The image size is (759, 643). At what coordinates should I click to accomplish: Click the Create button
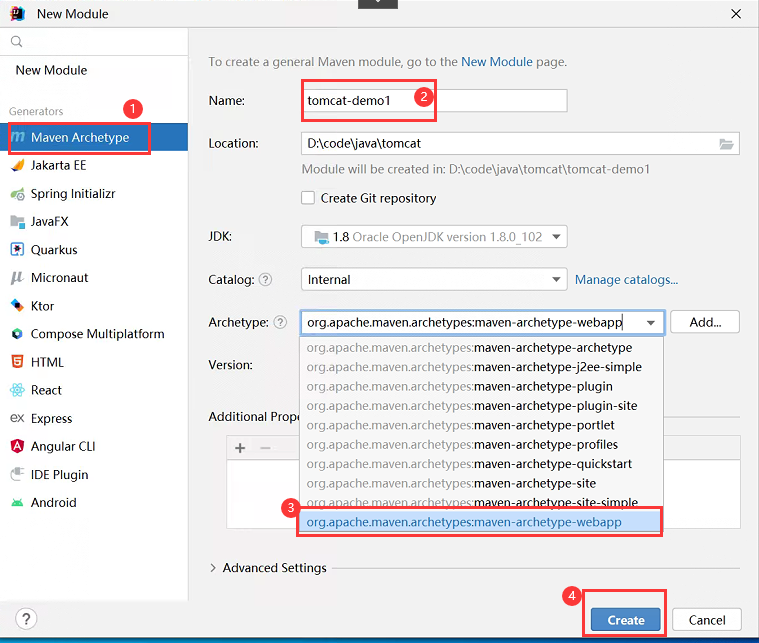[626, 620]
